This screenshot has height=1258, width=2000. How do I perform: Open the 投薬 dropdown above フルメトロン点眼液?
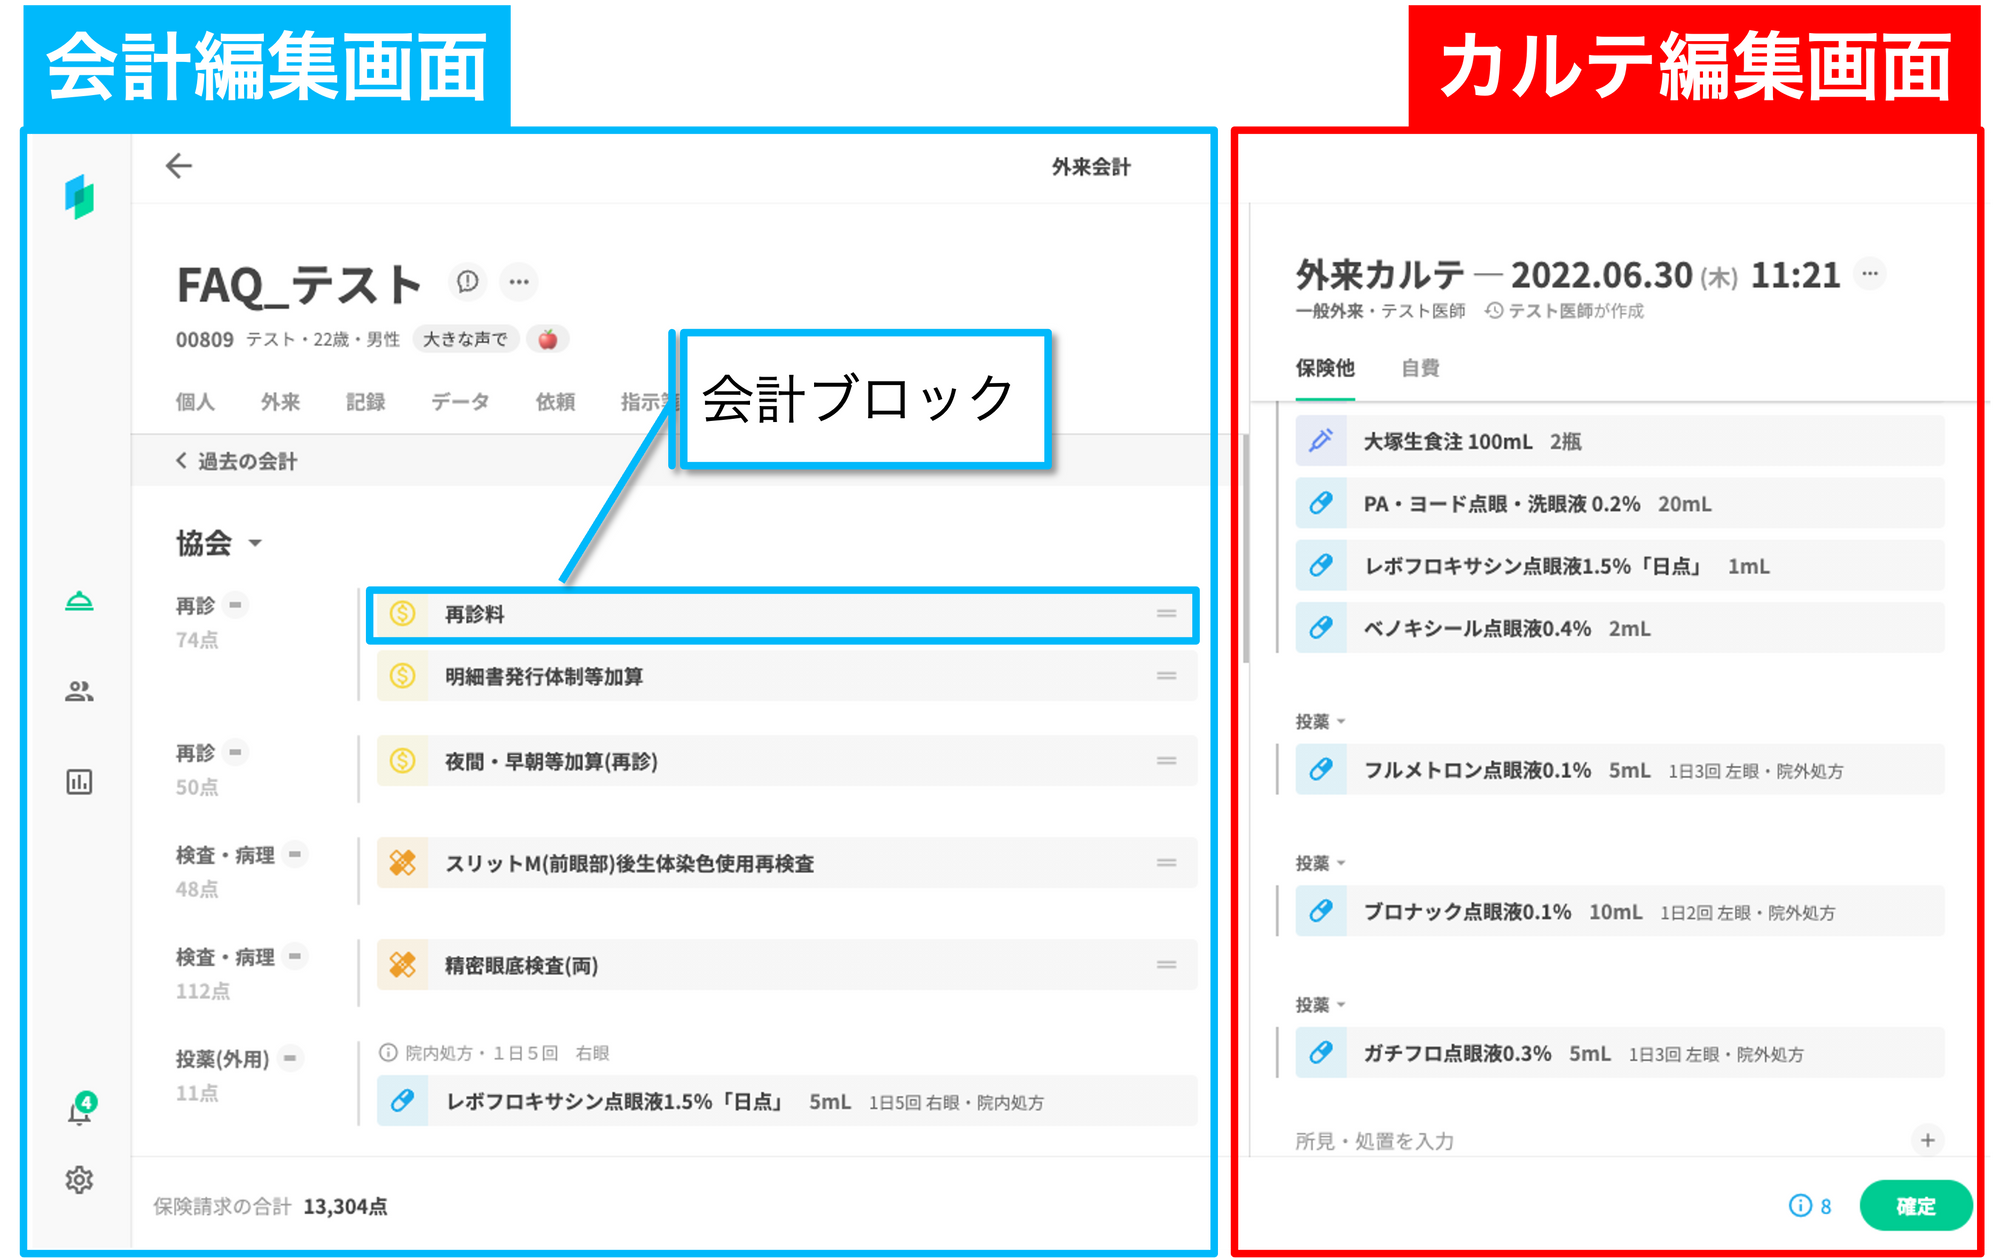coord(1320,721)
